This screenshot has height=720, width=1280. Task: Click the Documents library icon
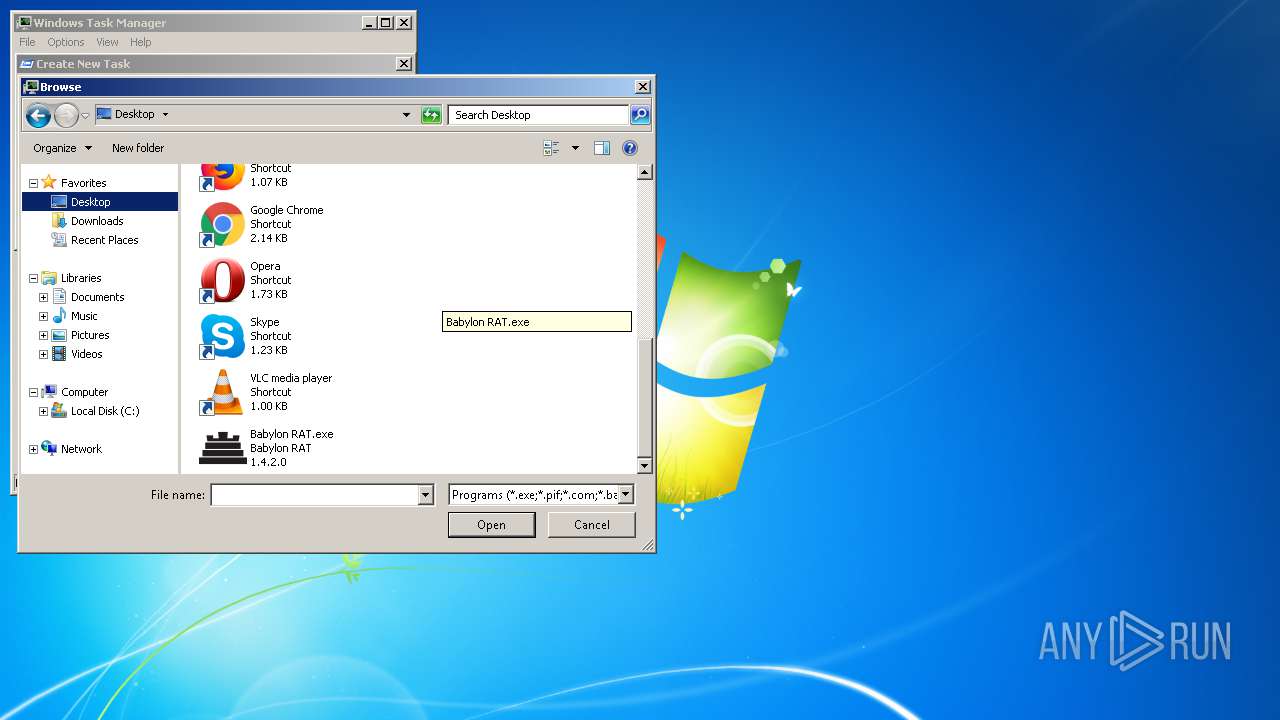pos(59,297)
